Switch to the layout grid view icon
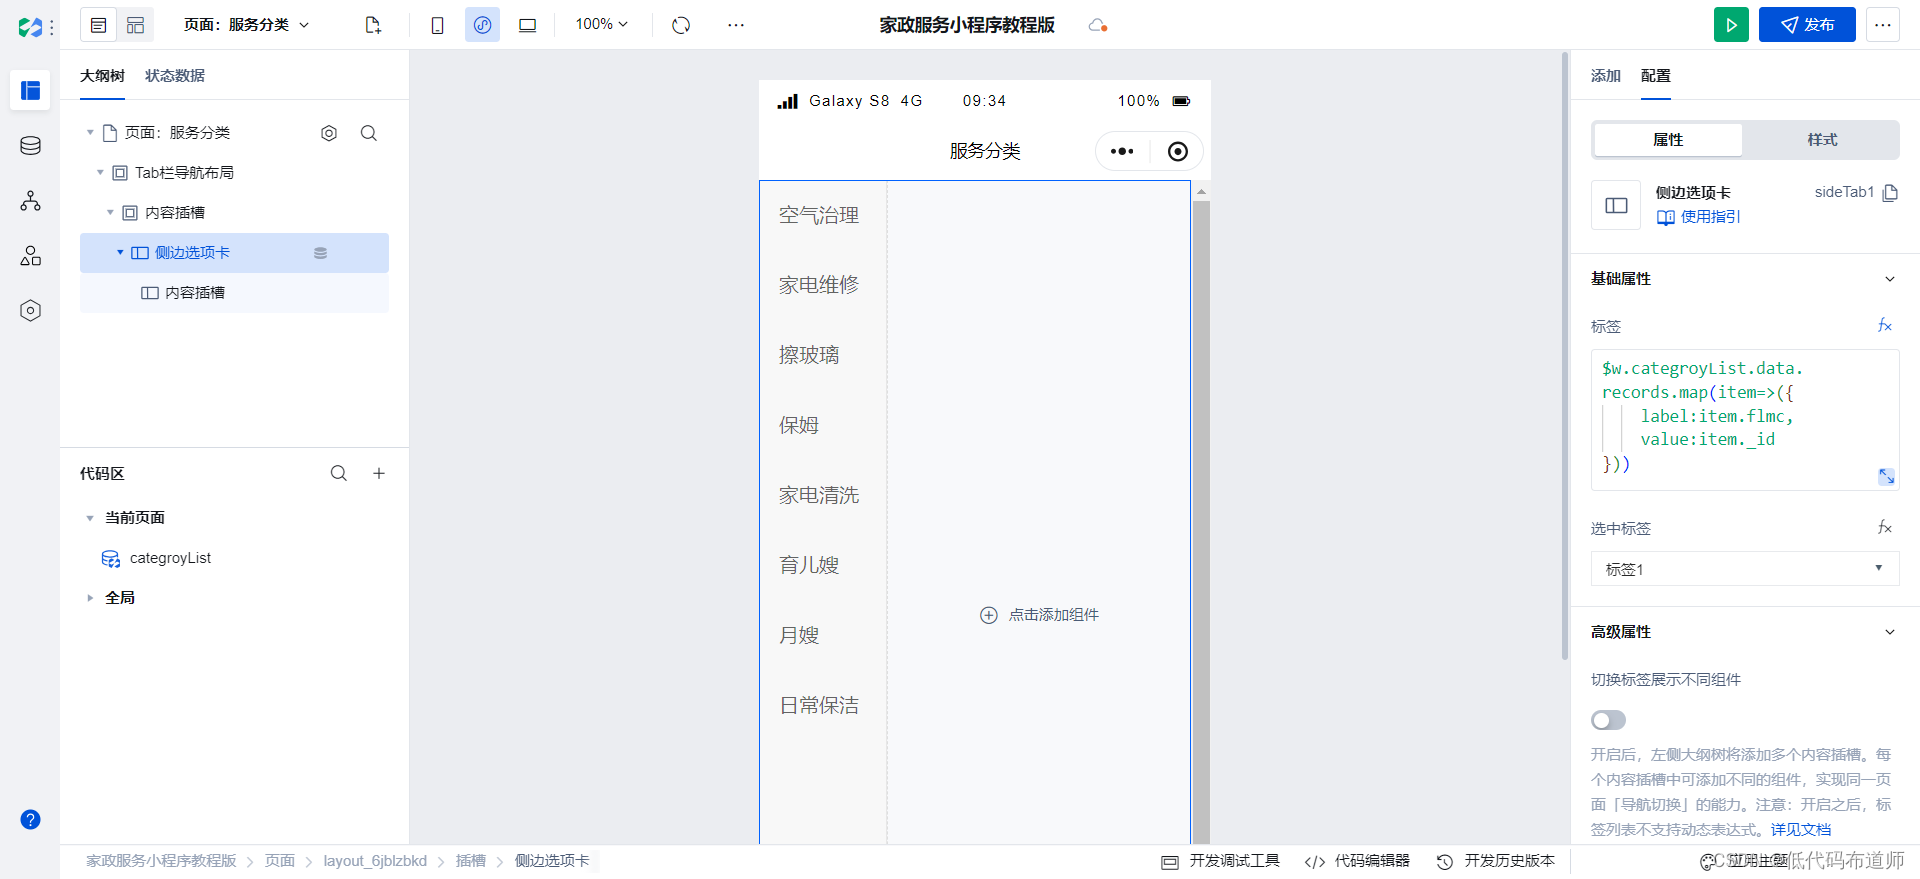Viewport: 1920px width, 879px height. pos(136,25)
